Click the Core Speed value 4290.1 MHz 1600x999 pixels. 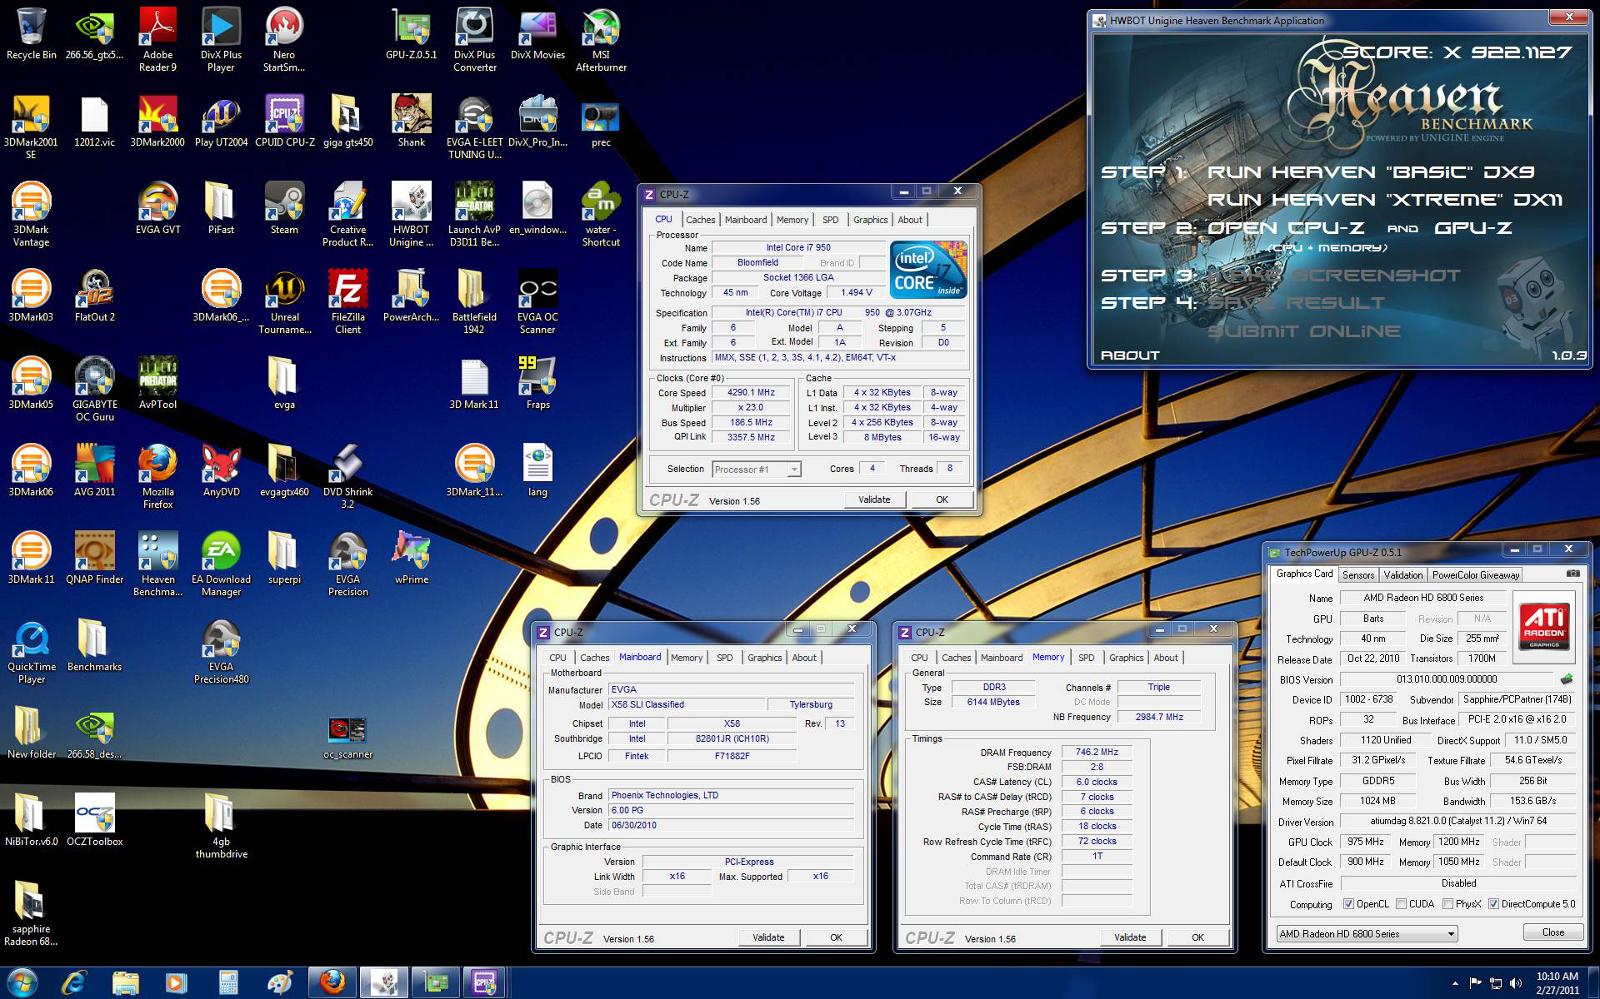tap(751, 393)
